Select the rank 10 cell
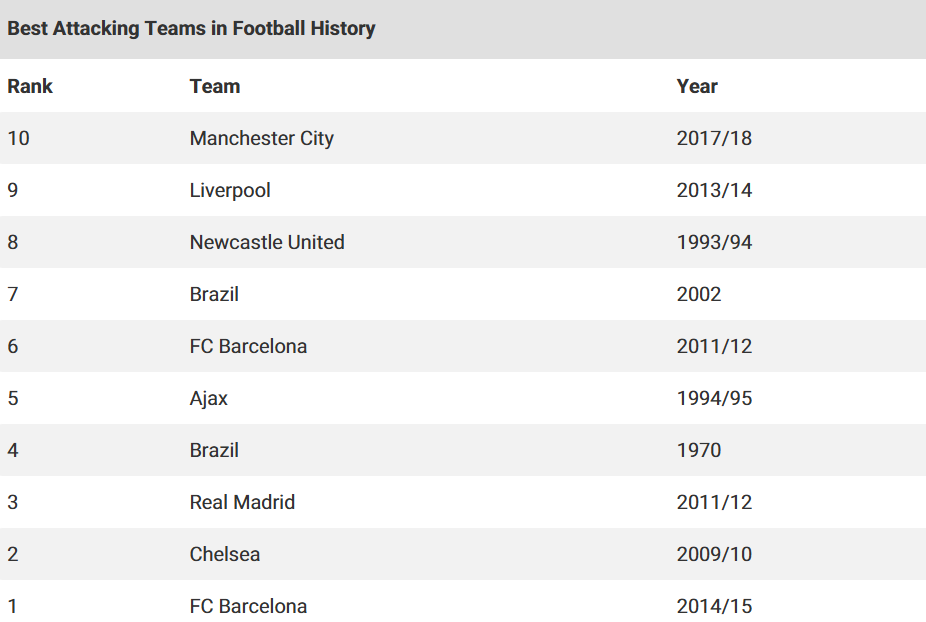The width and height of the screenshot is (926, 622). (x=18, y=138)
